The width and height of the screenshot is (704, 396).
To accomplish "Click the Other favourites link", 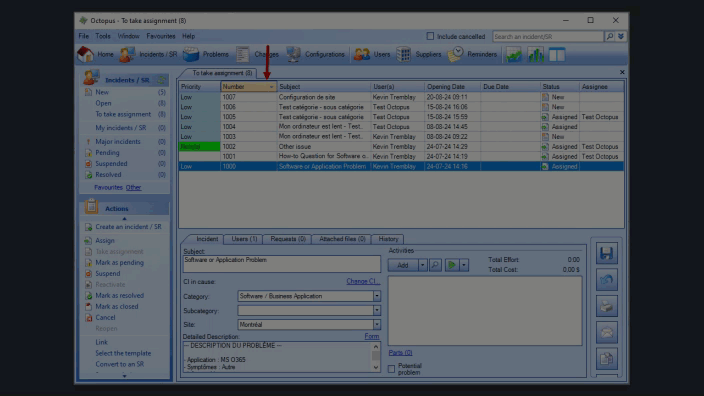I will [133, 188].
